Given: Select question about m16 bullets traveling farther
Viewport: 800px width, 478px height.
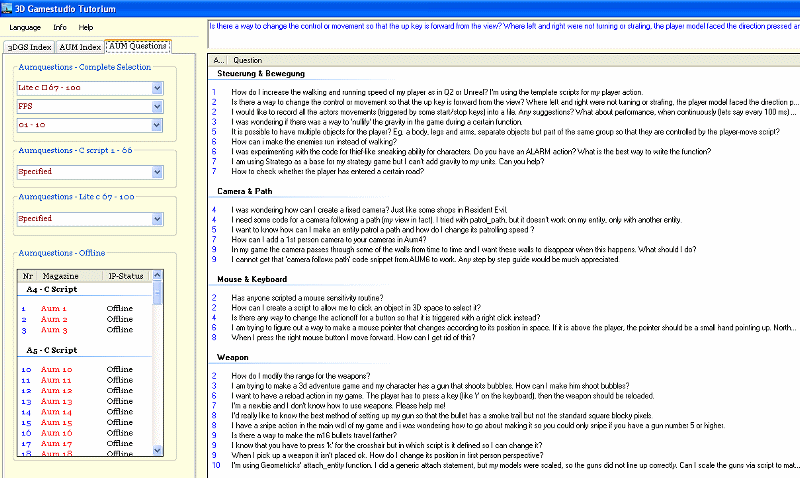Looking at the screenshot, I should 314,436.
